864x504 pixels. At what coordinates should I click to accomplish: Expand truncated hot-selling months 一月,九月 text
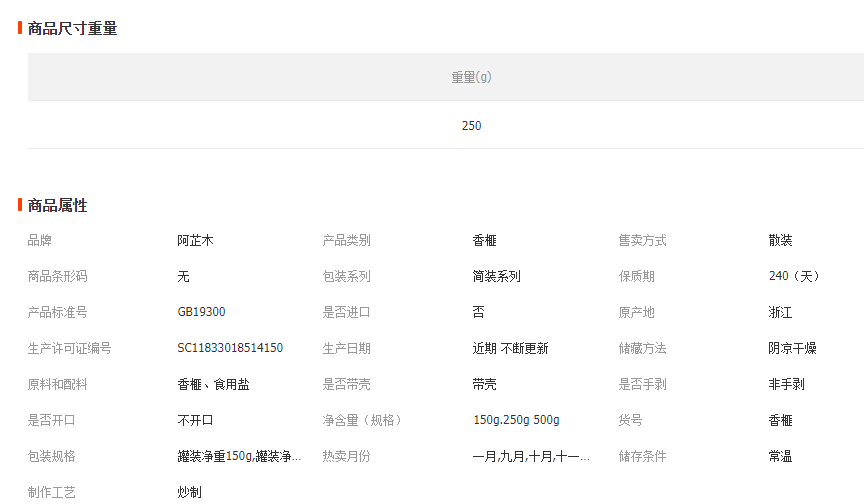coord(531,456)
